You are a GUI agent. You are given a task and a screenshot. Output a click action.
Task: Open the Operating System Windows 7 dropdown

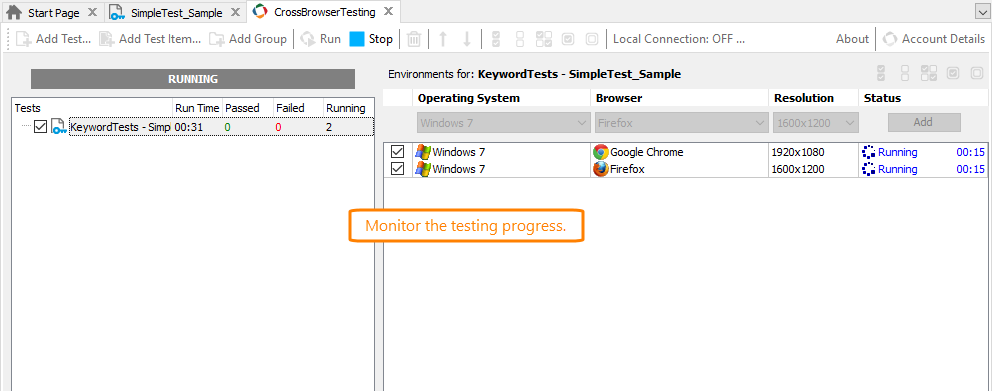pyautogui.click(x=504, y=123)
